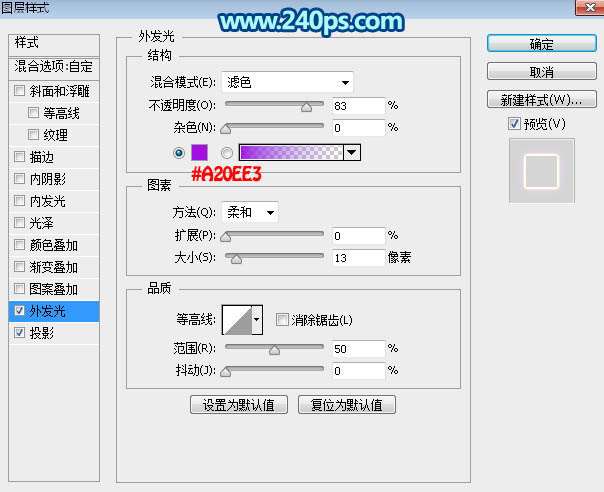Click the 不透明度 slider handle
The image size is (604, 492).
point(307,107)
